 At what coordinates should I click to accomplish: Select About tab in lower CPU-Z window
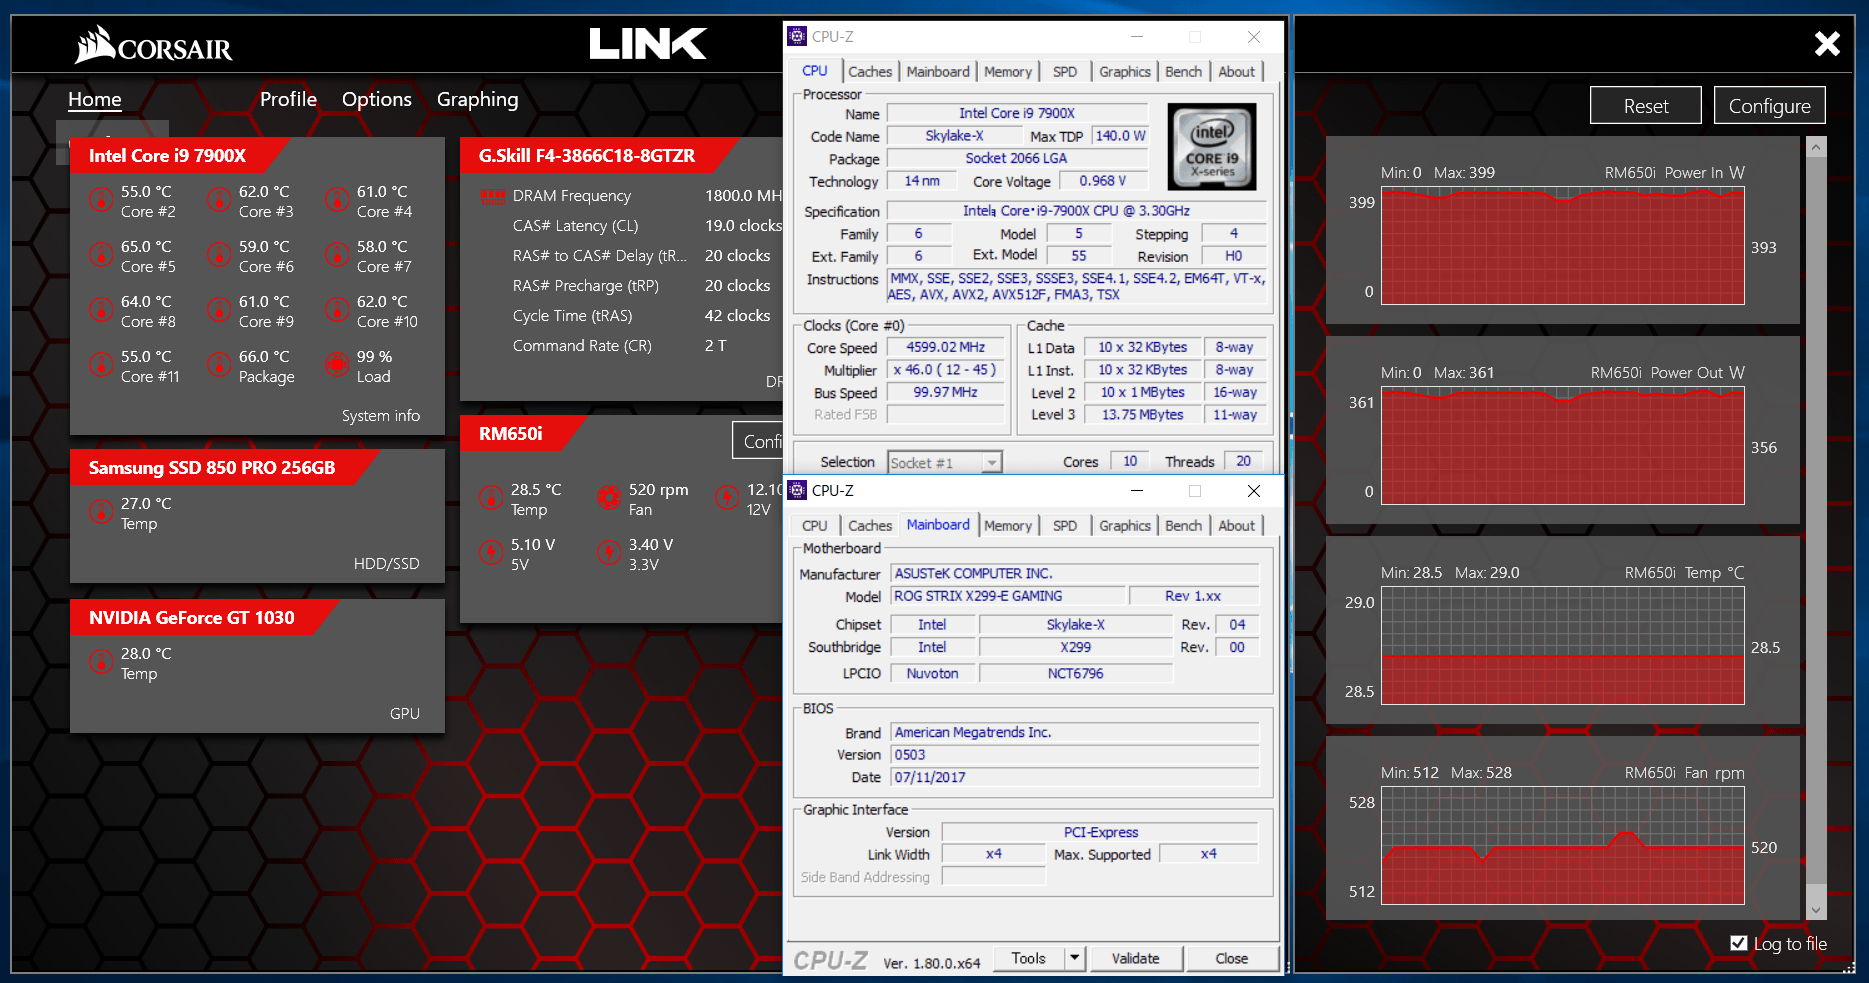pos(1237,526)
